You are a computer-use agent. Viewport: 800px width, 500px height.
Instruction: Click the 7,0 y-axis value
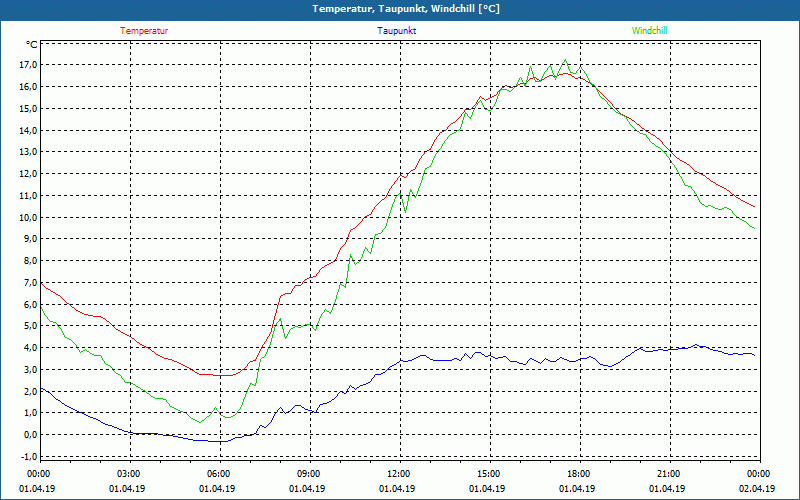30,283
